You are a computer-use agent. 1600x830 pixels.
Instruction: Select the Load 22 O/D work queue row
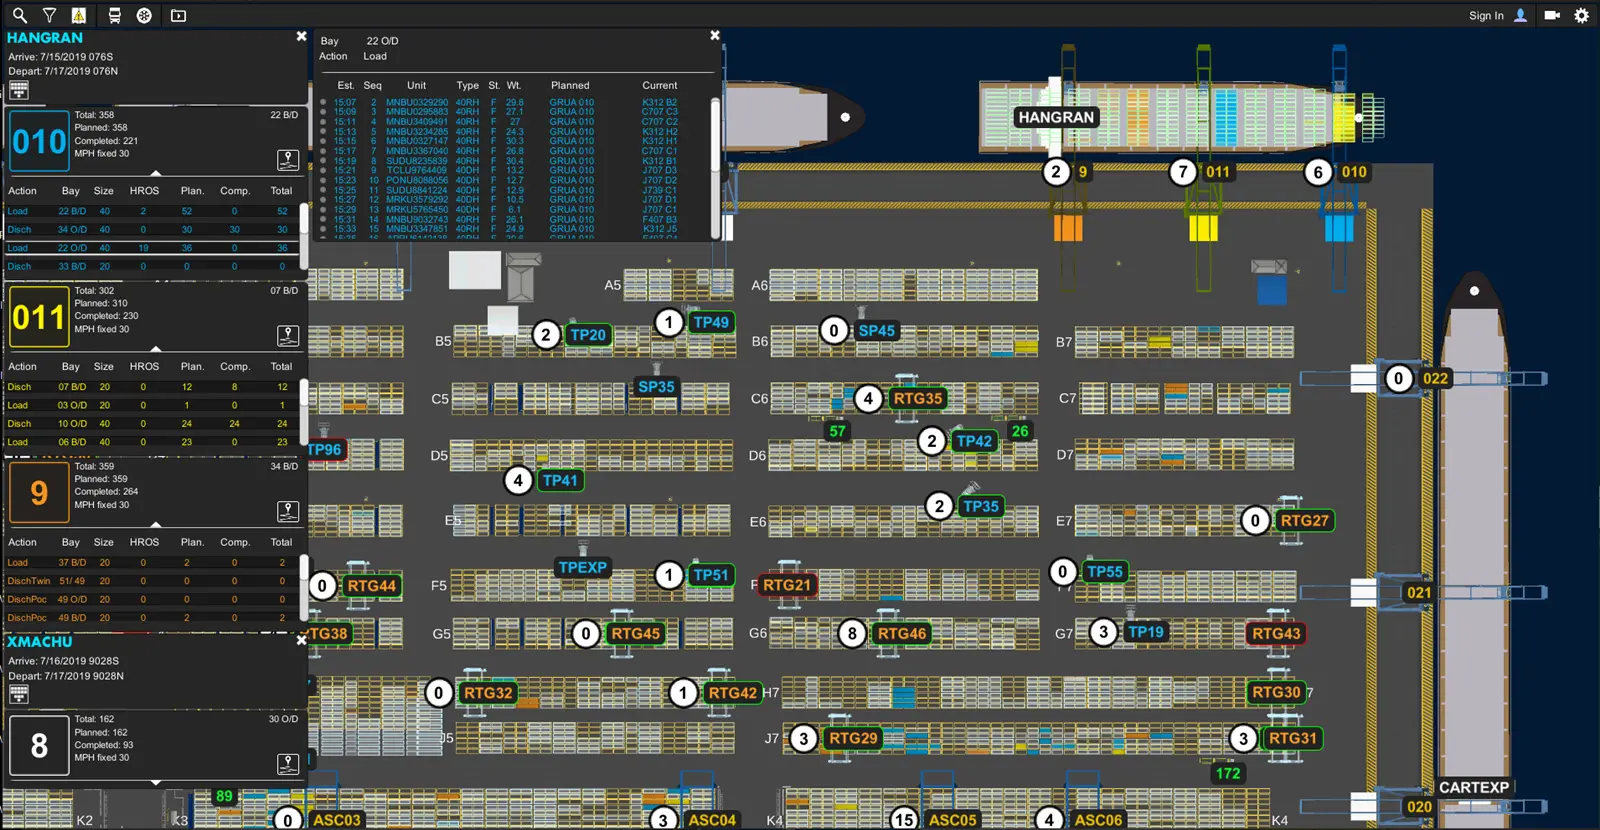click(x=151, y=248)
